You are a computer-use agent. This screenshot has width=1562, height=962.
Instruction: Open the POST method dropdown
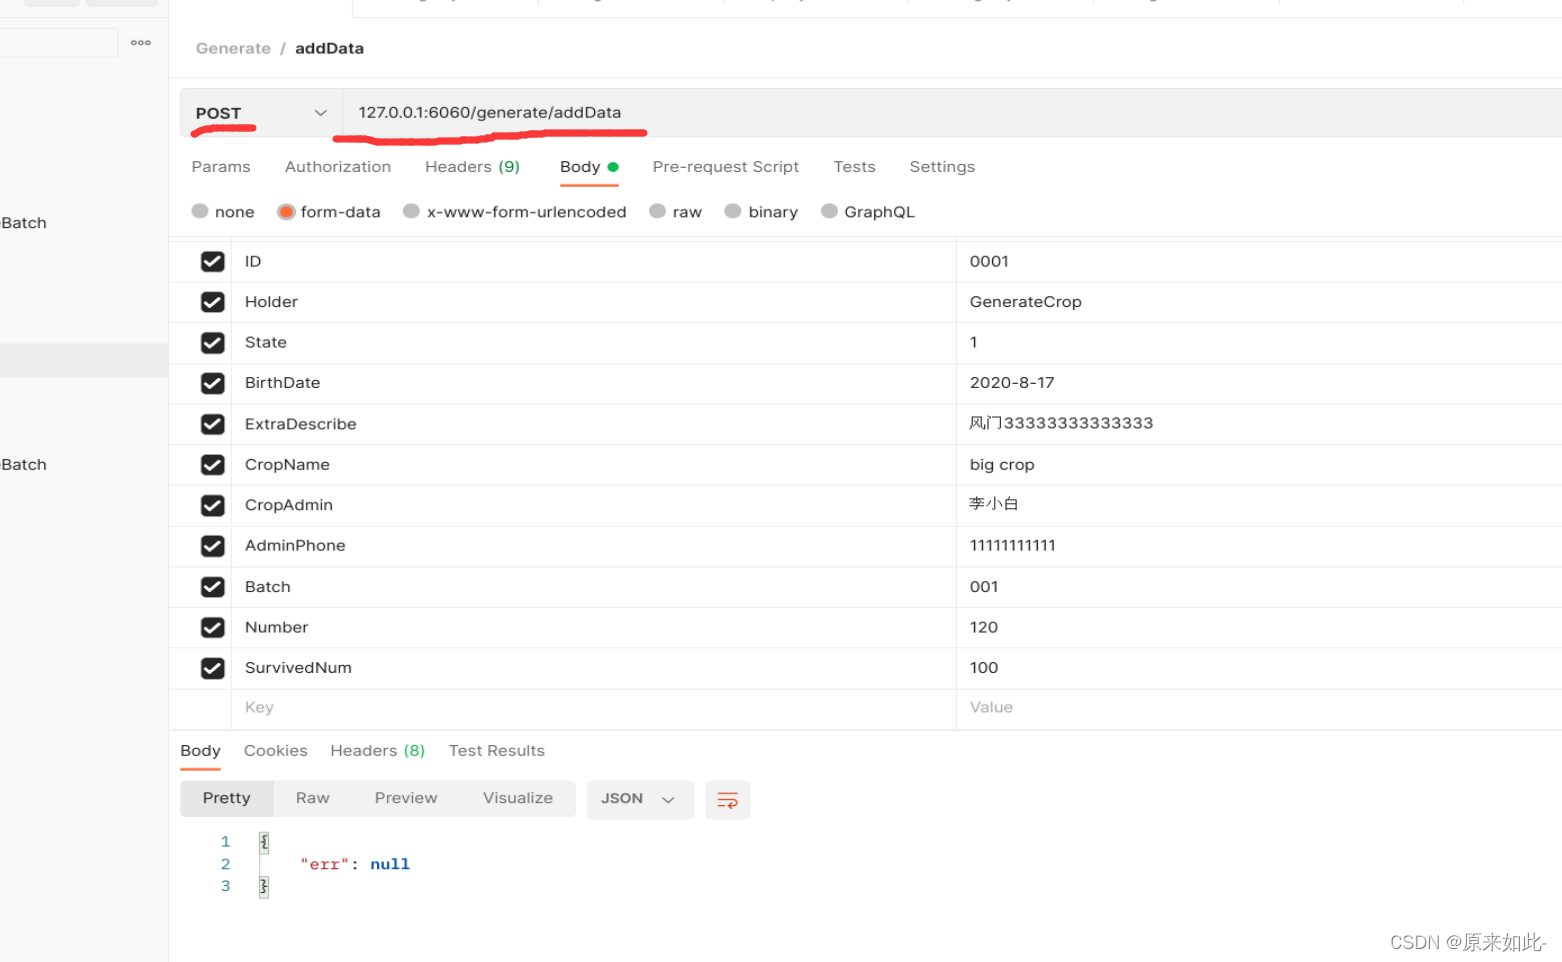pos(261,113)
